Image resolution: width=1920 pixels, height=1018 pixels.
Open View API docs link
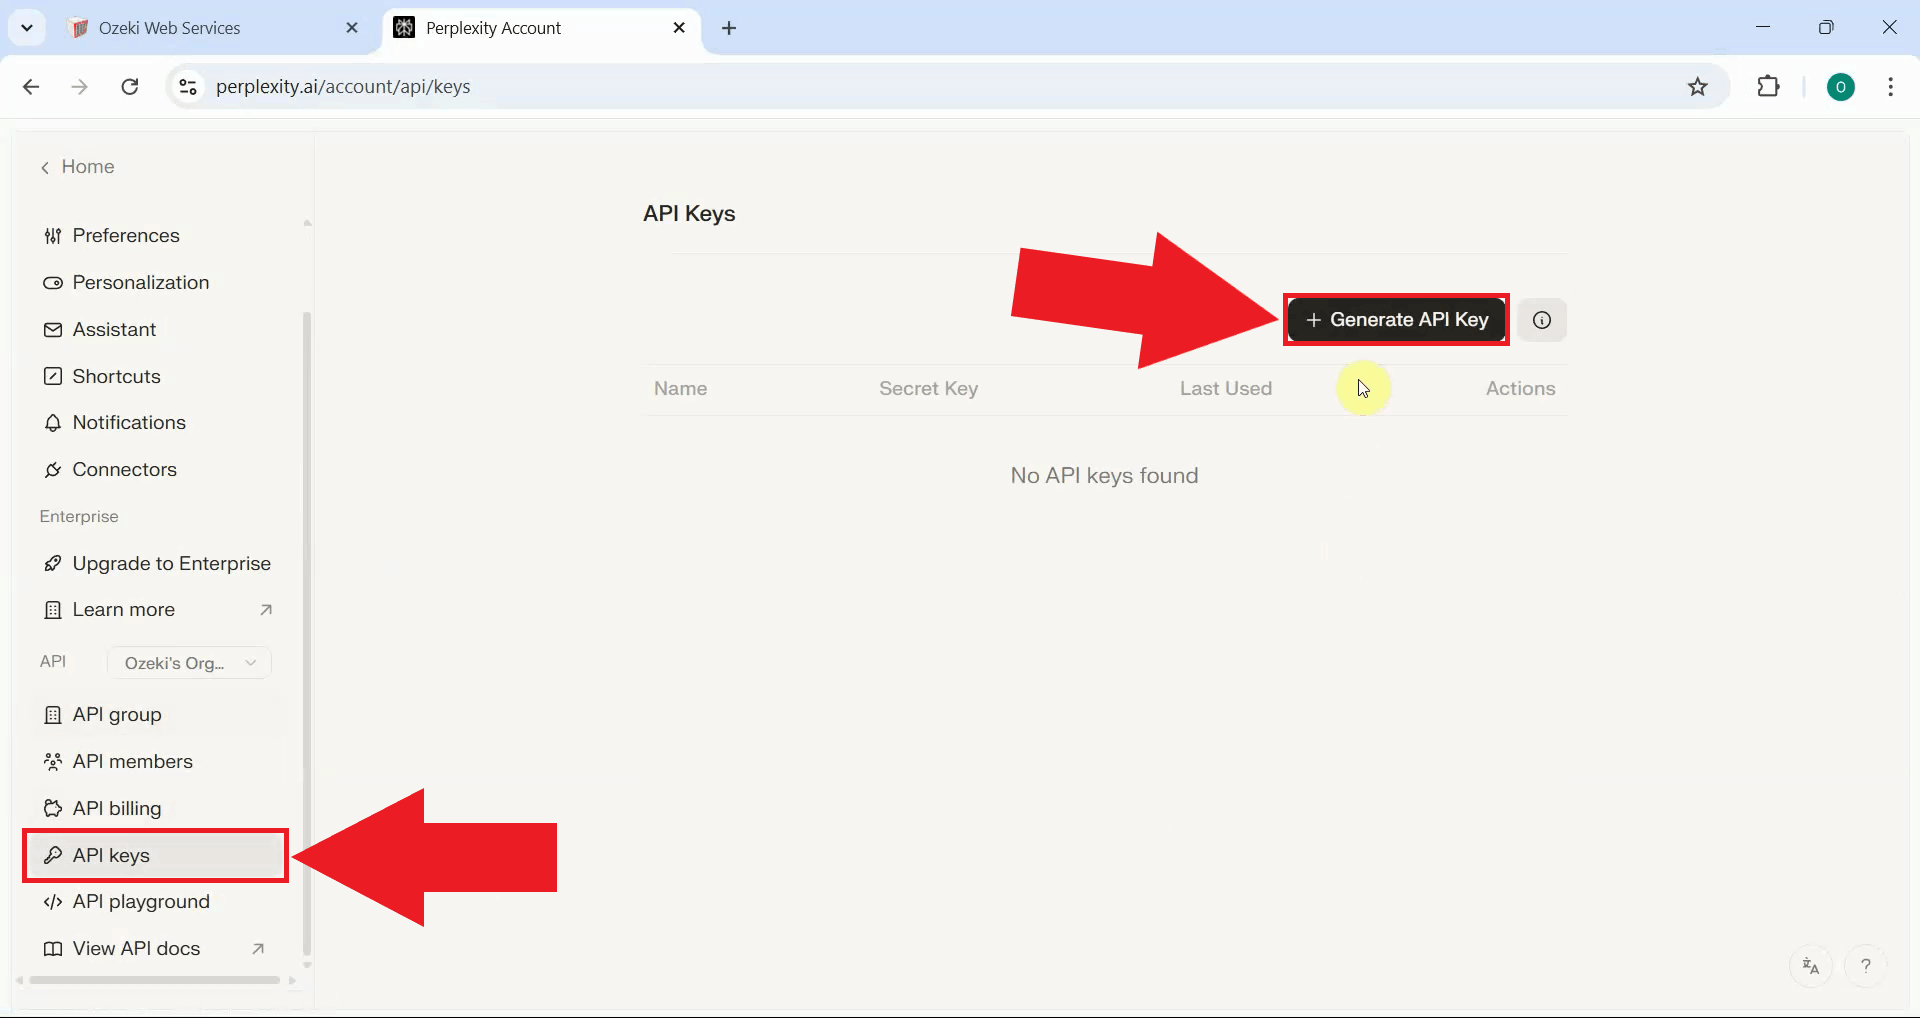point(135,948)
